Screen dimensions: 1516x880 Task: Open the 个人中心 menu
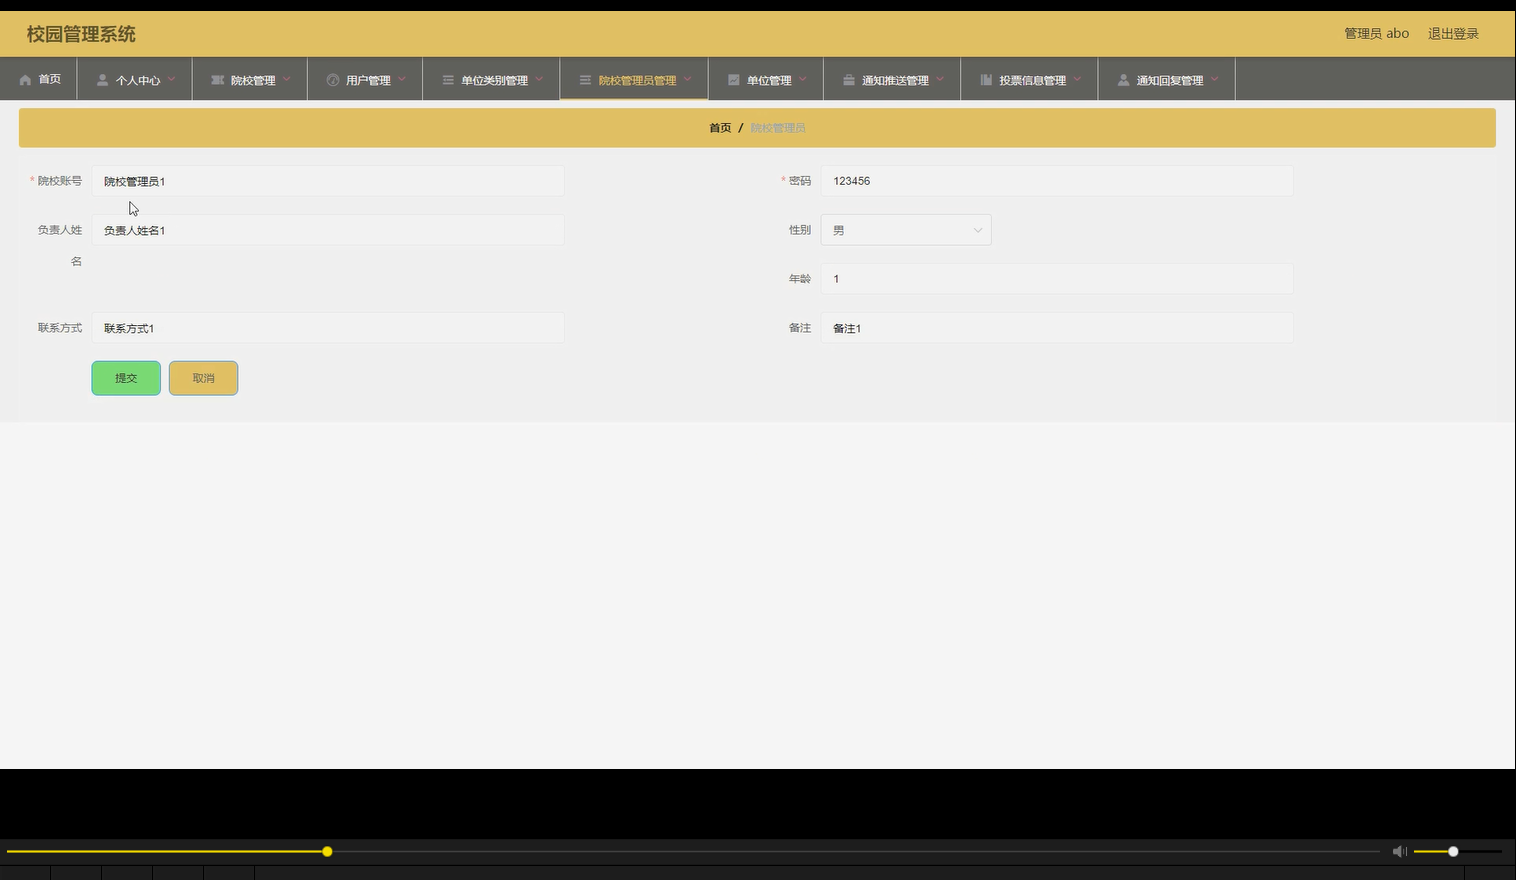click(135, 79)
